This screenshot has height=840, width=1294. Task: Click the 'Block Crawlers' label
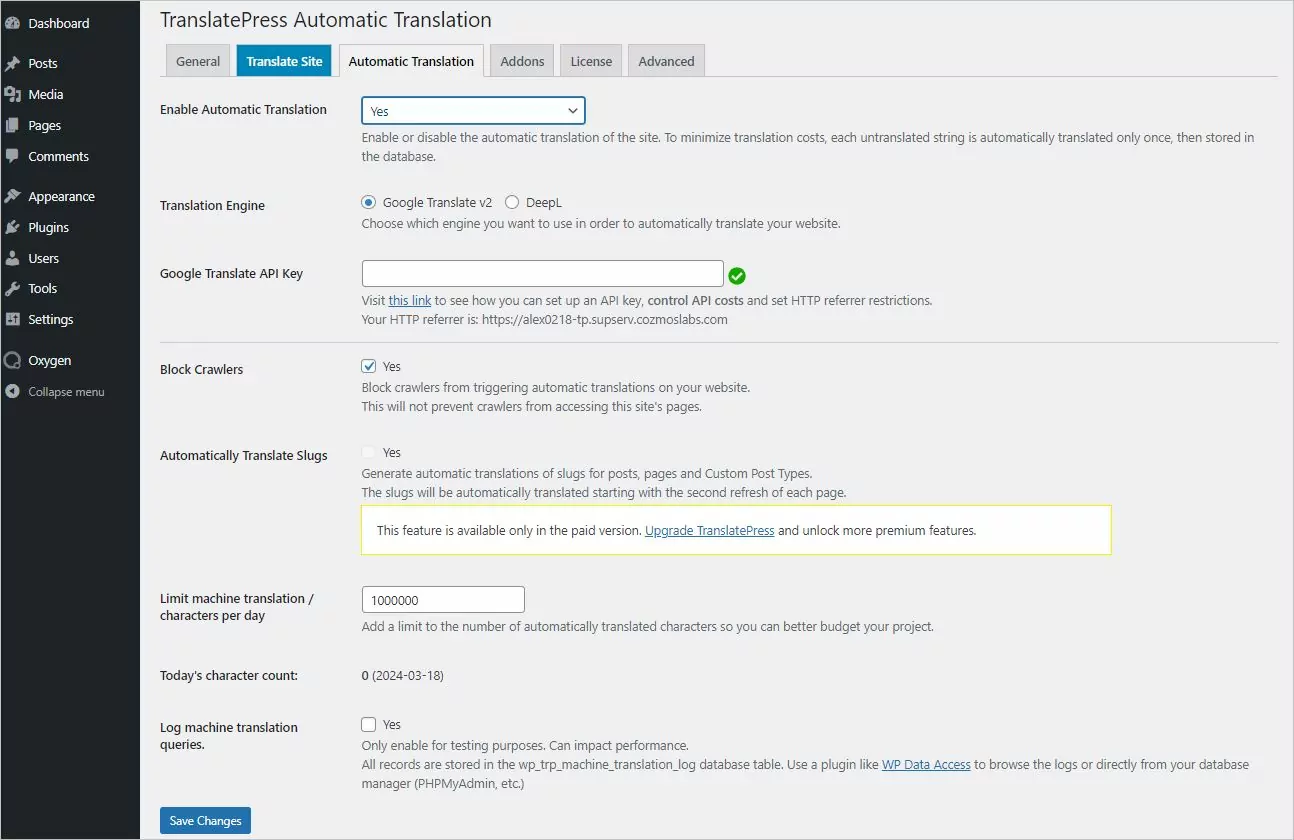[202, 369]
